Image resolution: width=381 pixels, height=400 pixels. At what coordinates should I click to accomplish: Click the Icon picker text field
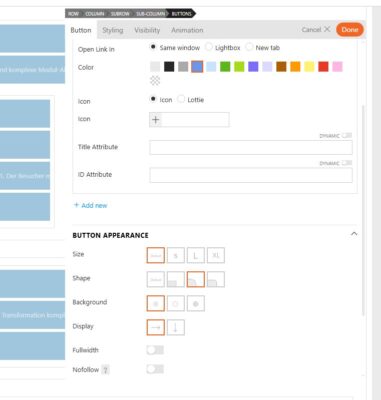tap(195, 120)
